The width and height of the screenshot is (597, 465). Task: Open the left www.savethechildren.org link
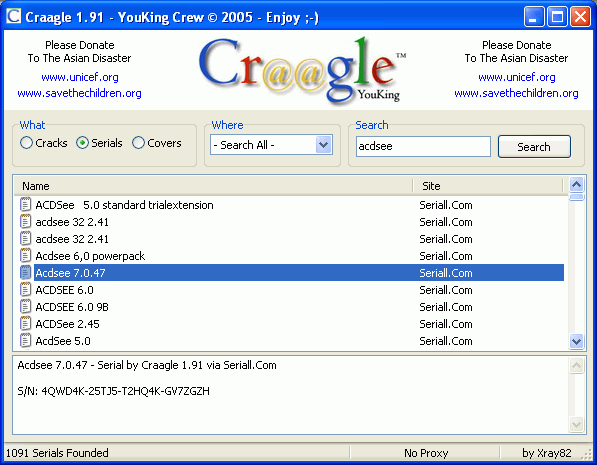80,93
